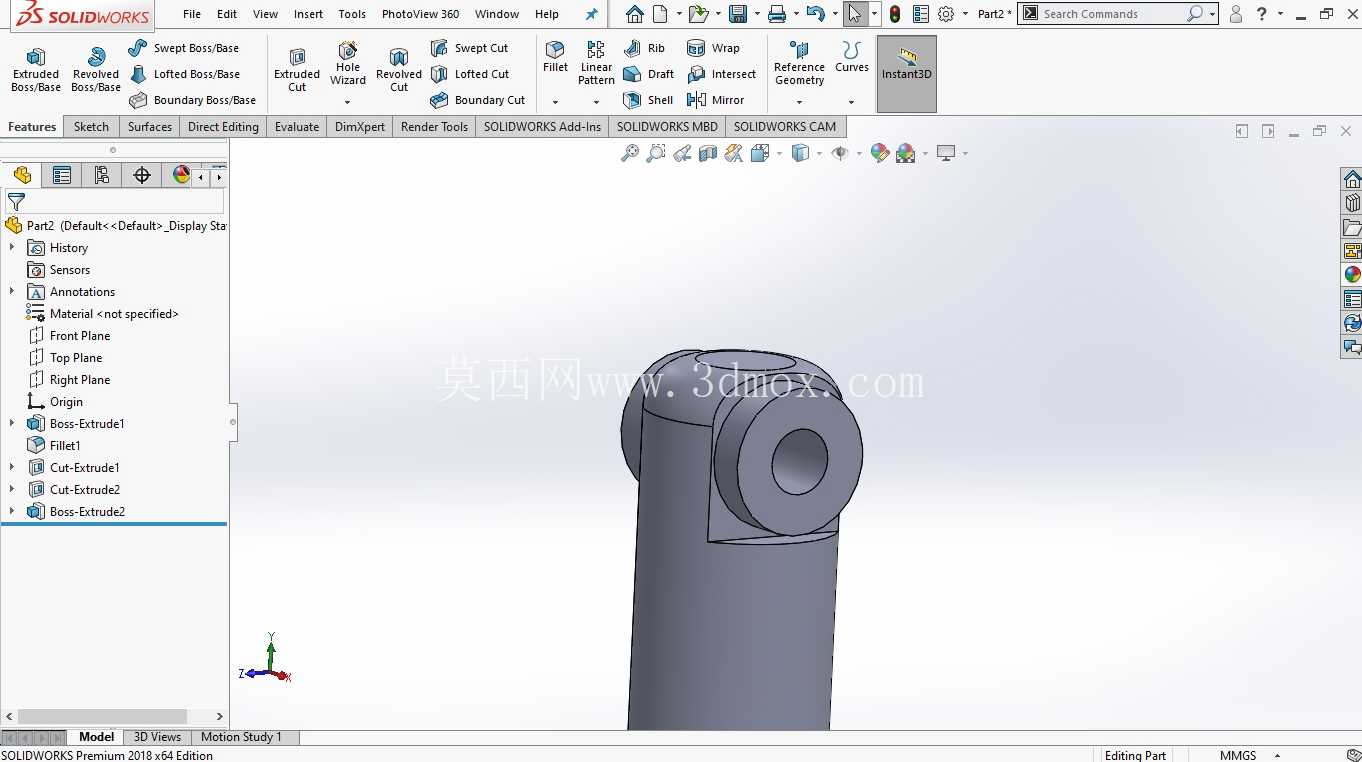Open the Appearances task pane tab
The height and width of the screenshot is (762, 1362).
[1352, 274]
